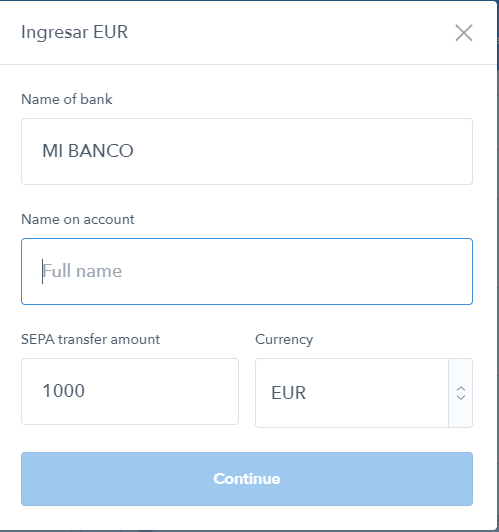Click the "SEPA transfer amount" label
This screenshot has height=532, width=499.
click(90, 339)
